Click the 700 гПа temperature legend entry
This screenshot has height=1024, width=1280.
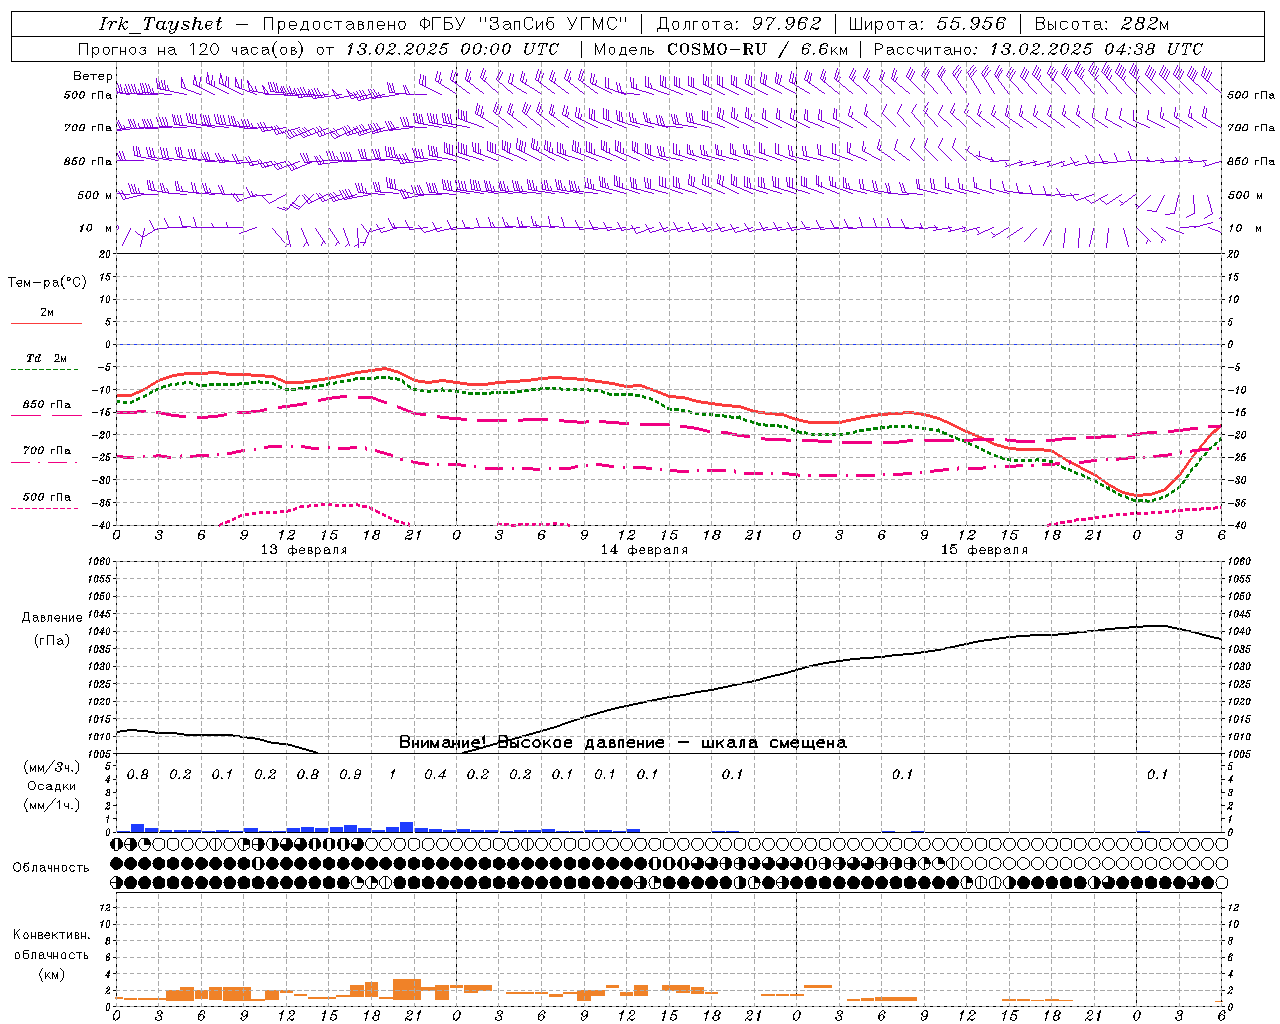point(46,451)
